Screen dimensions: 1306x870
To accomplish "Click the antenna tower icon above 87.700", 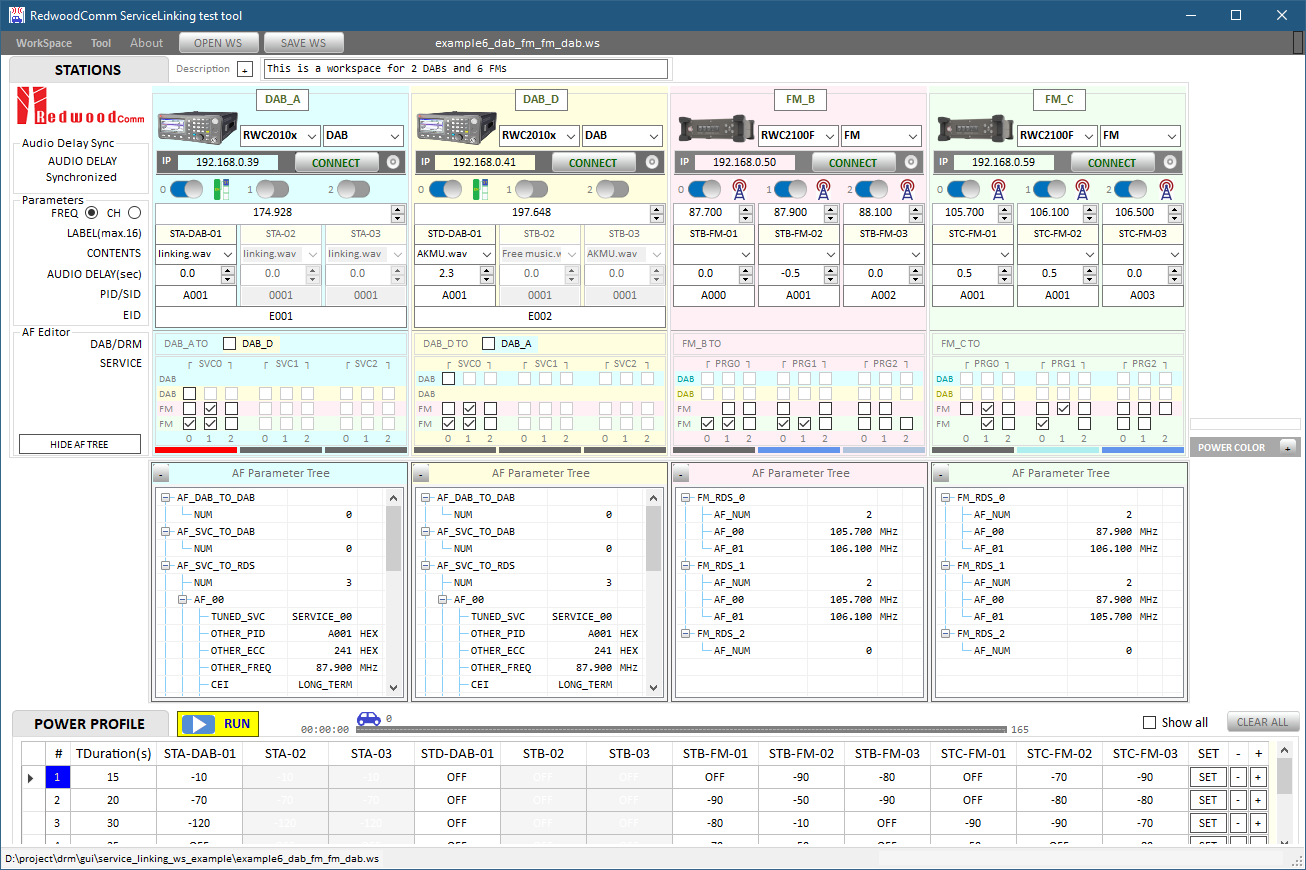I will pos(740,189).
